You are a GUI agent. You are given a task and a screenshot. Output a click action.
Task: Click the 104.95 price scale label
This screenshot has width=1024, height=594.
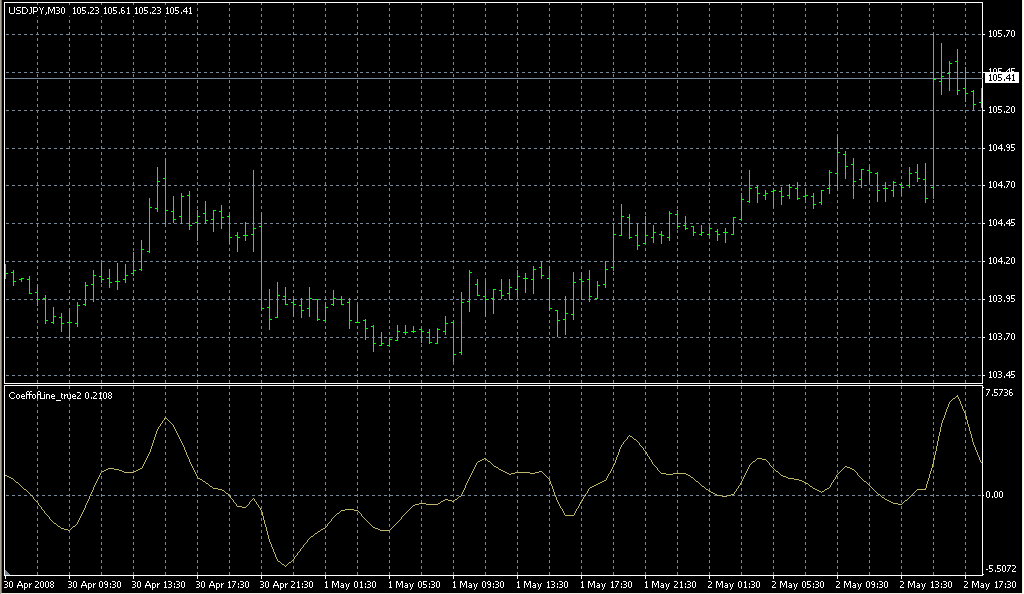tap(1001, 148)
